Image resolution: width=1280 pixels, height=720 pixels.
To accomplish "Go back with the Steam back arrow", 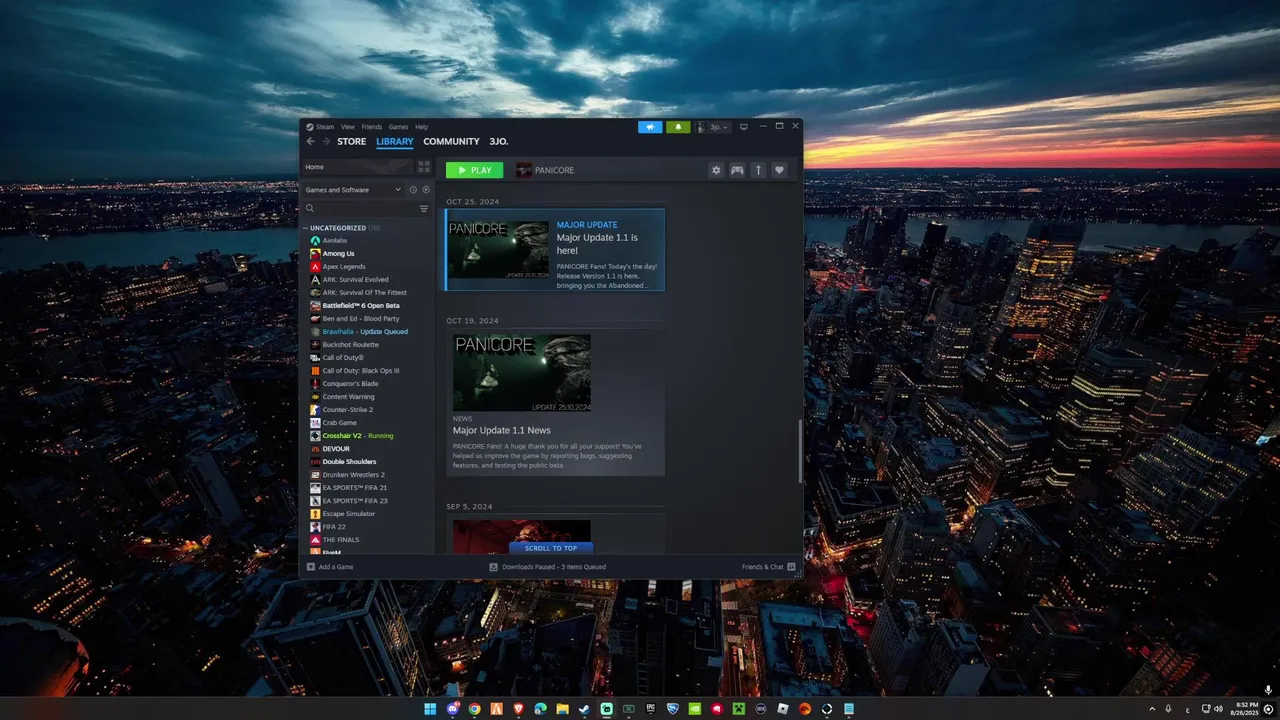I will pyautogui.click(x=310, y=142).
